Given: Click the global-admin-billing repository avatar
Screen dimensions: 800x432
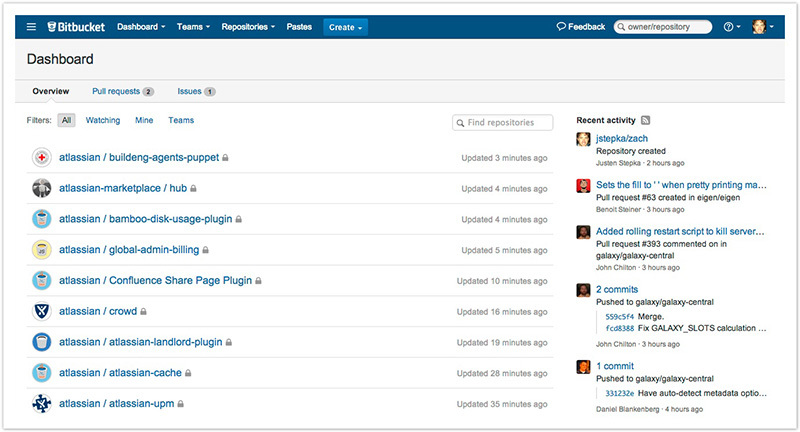Looking at the screenshot, I should tap(42, 250).
